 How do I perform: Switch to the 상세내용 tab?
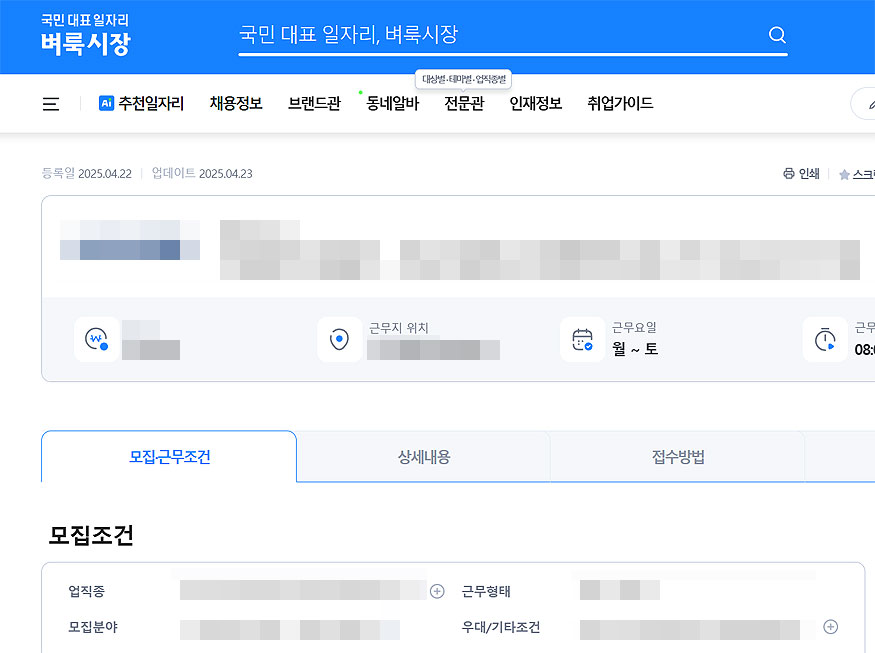point(424,457)
